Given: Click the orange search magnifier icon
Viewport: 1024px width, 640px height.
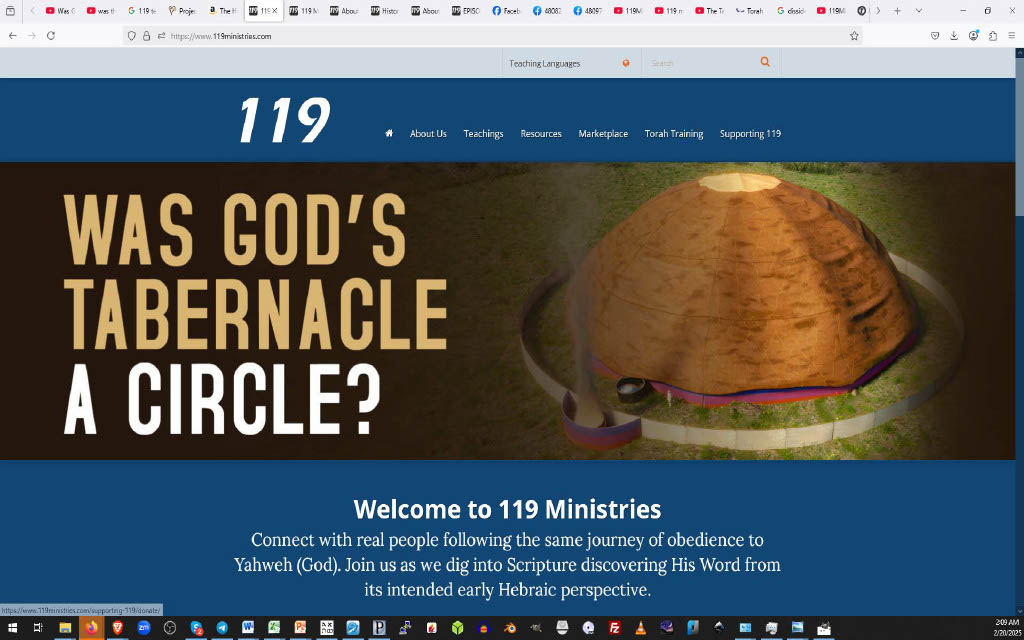Looking at the screenshot, I should 765,62.
